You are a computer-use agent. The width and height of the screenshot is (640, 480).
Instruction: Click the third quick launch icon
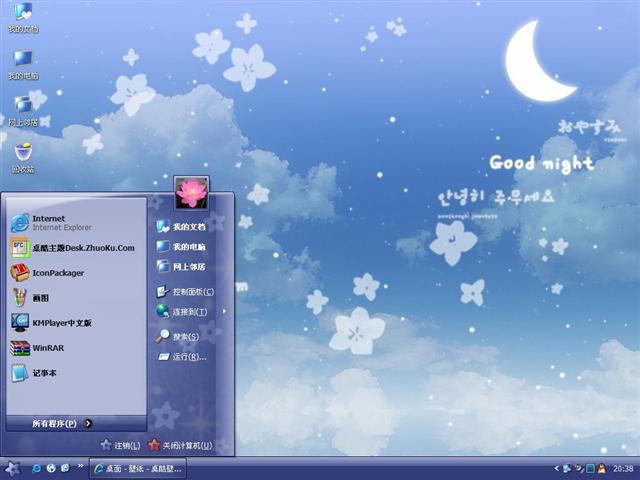click(x=65, y=468)
